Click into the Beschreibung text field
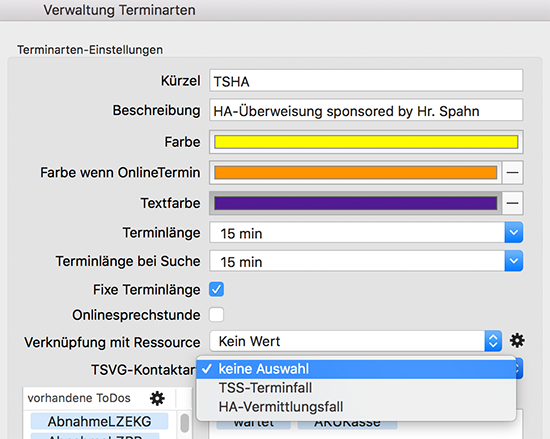 (366, 110)
